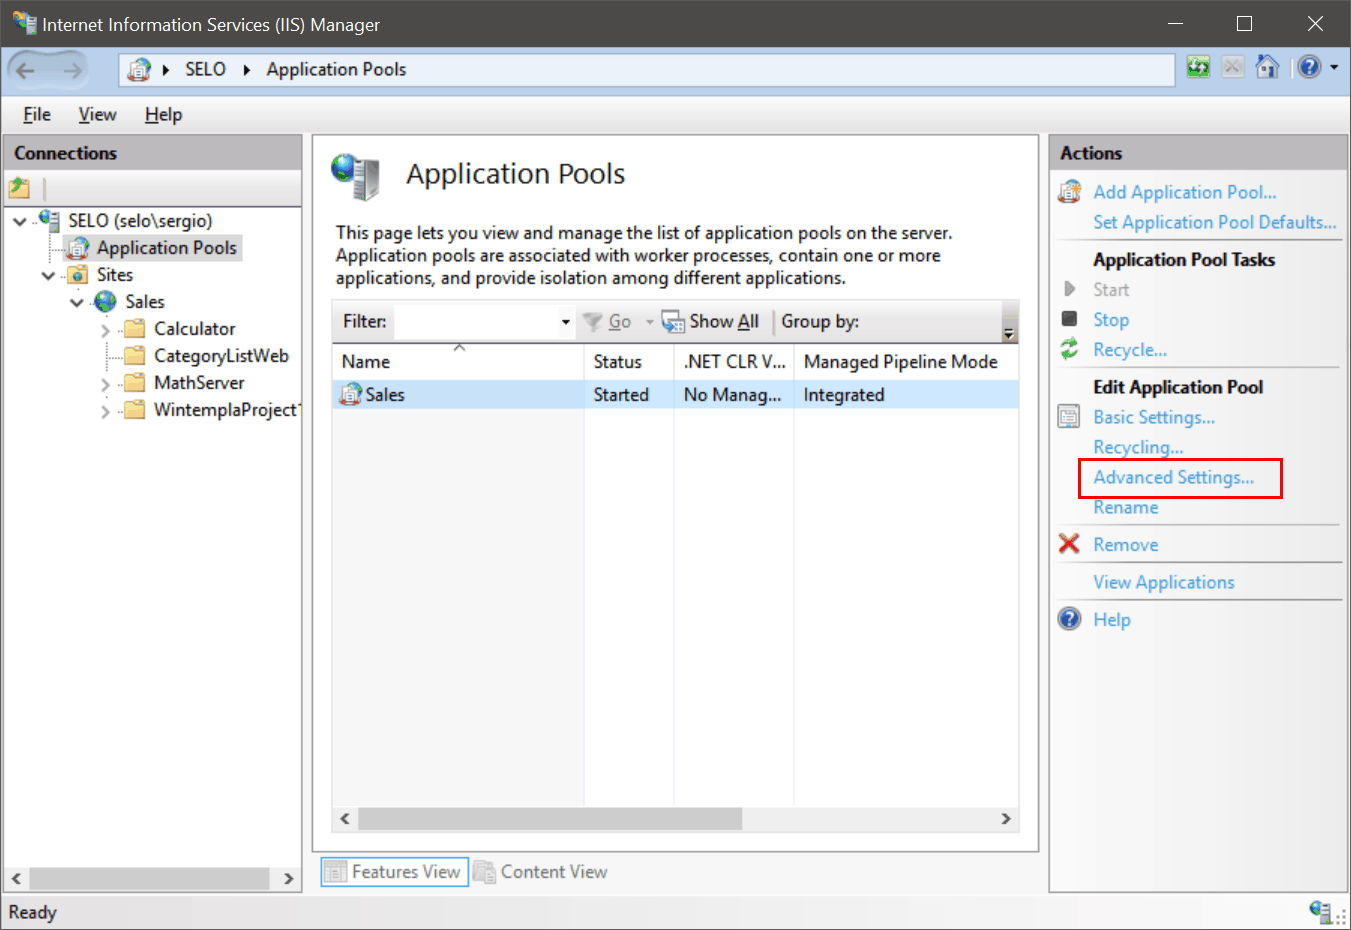The height and width of the screenshot is (930, 1351).
Task: Click the Recycle green arrows icon
Action: 1069,349
